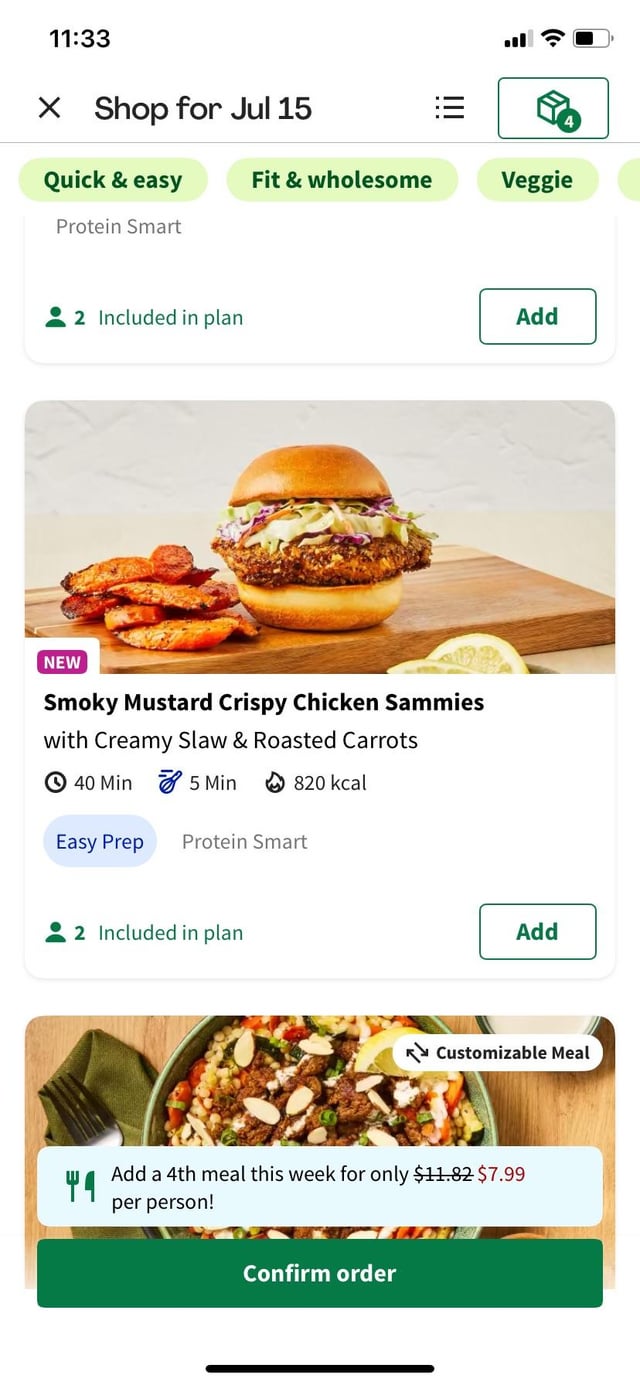640x1385 pixels.
Task: Add the top Protein Smart meal
Action: coord(537,317)
